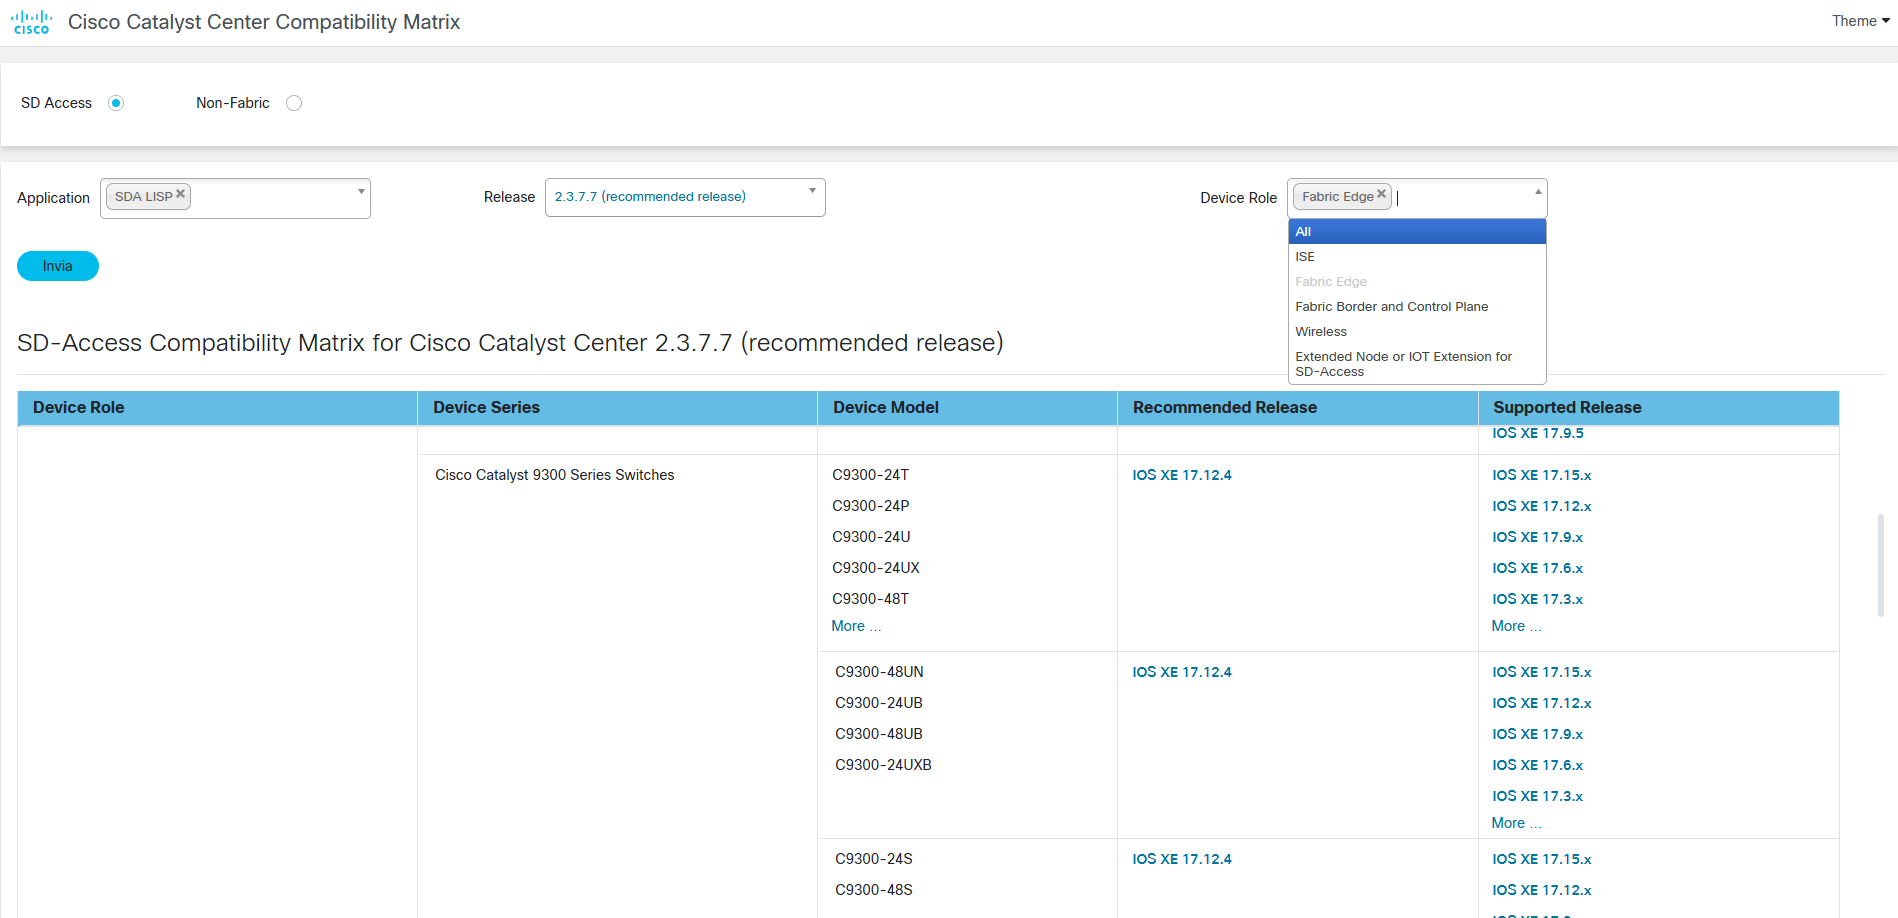
Task: Select the Non-Fabric radio button
Action: [x=294, y=103]
